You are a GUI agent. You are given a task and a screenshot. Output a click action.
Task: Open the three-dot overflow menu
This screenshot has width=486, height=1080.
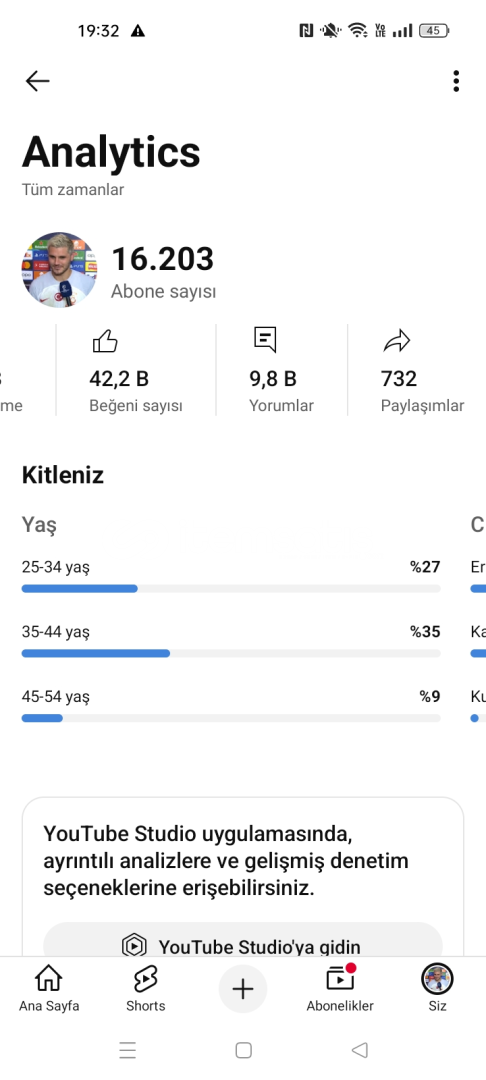(x=456, y=81)
